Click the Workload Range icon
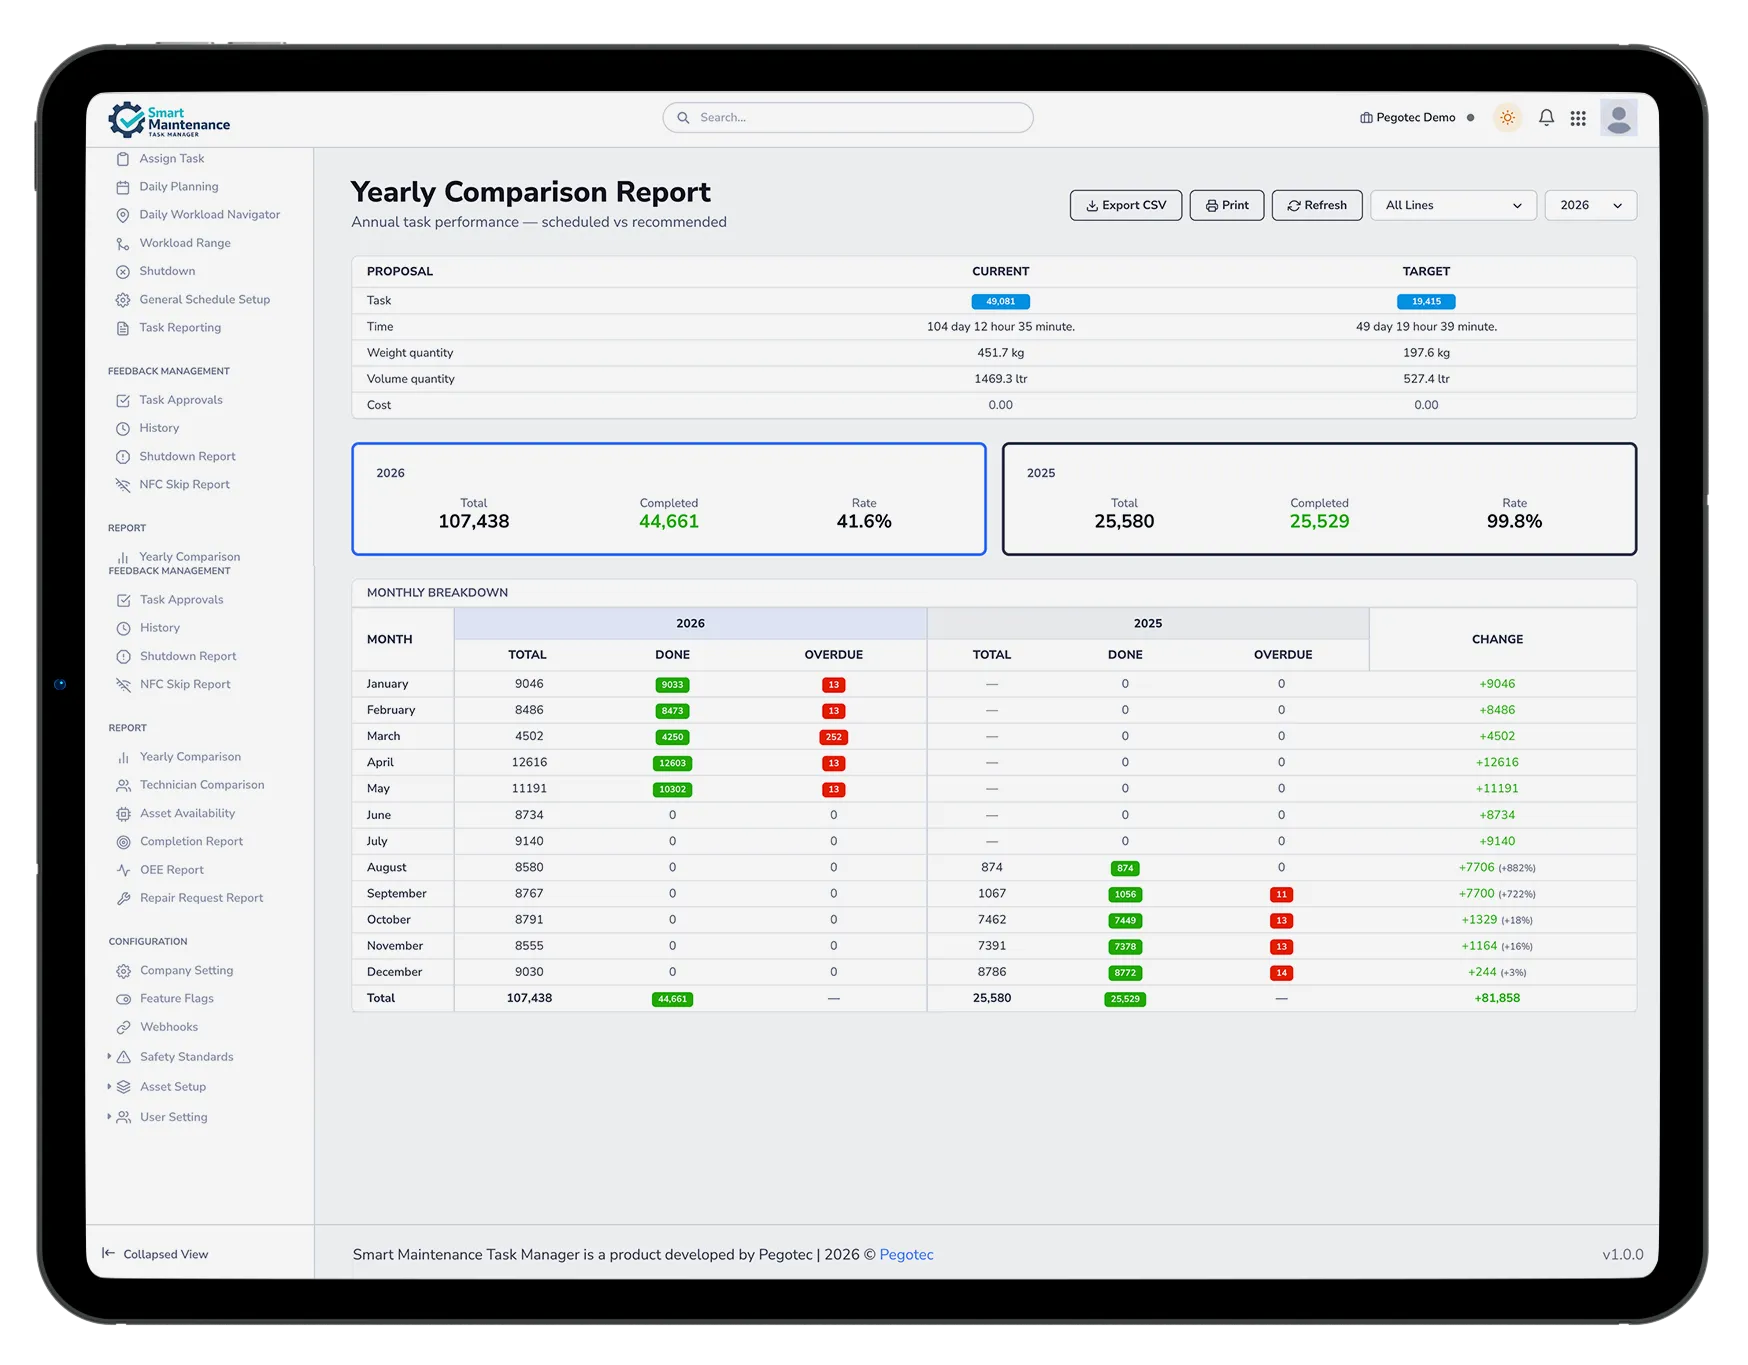This screenshot has width=1748, height=1365. (123, 244)
